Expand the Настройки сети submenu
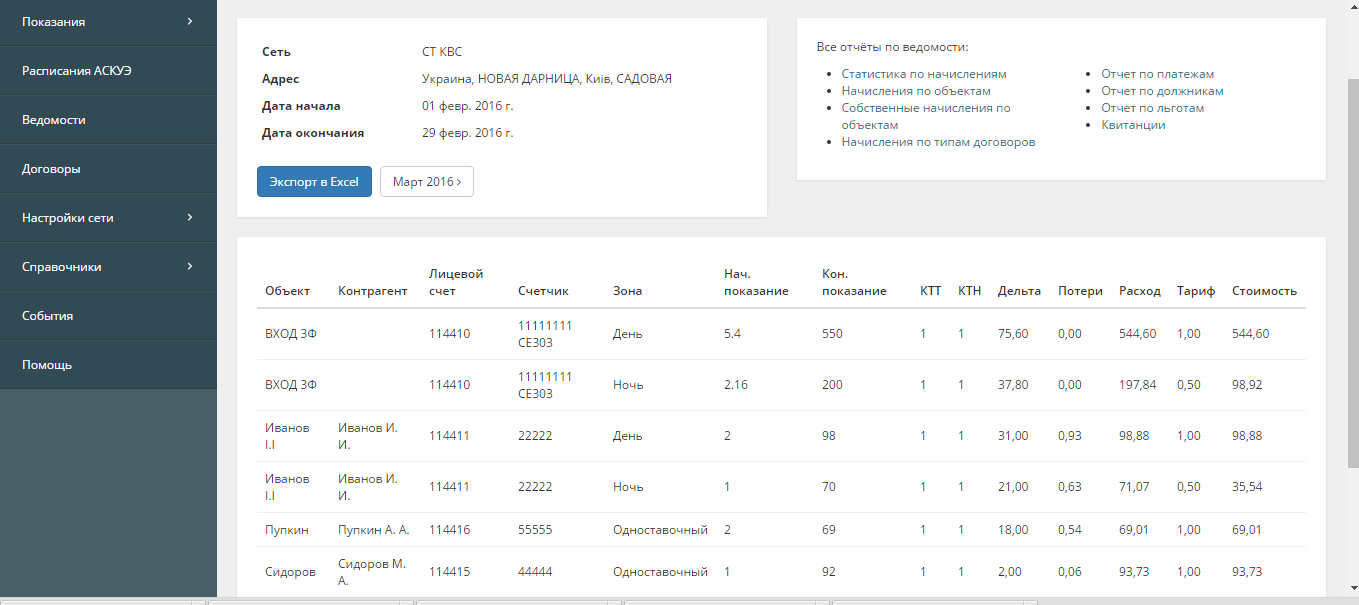Screen dimensions: 1359x605 (108, 218)
